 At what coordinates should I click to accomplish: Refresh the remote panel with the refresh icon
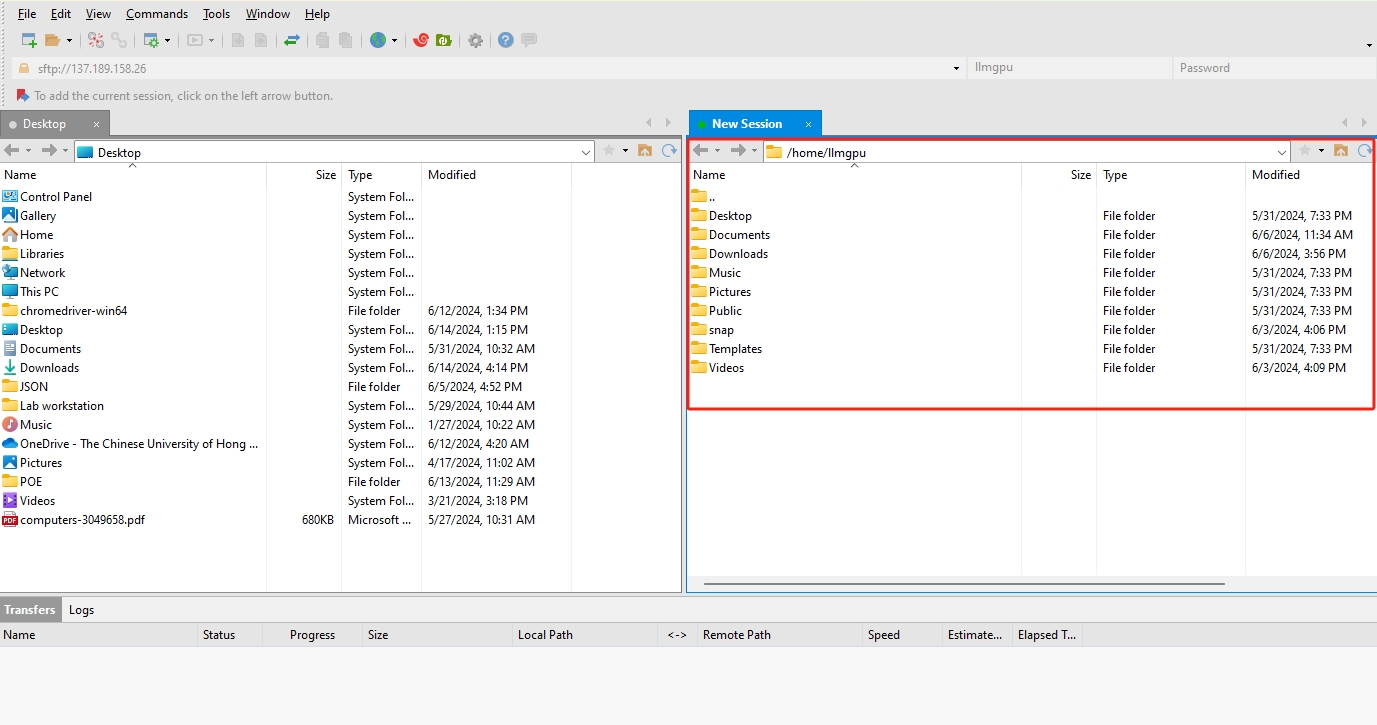(x=1363, y=151)
